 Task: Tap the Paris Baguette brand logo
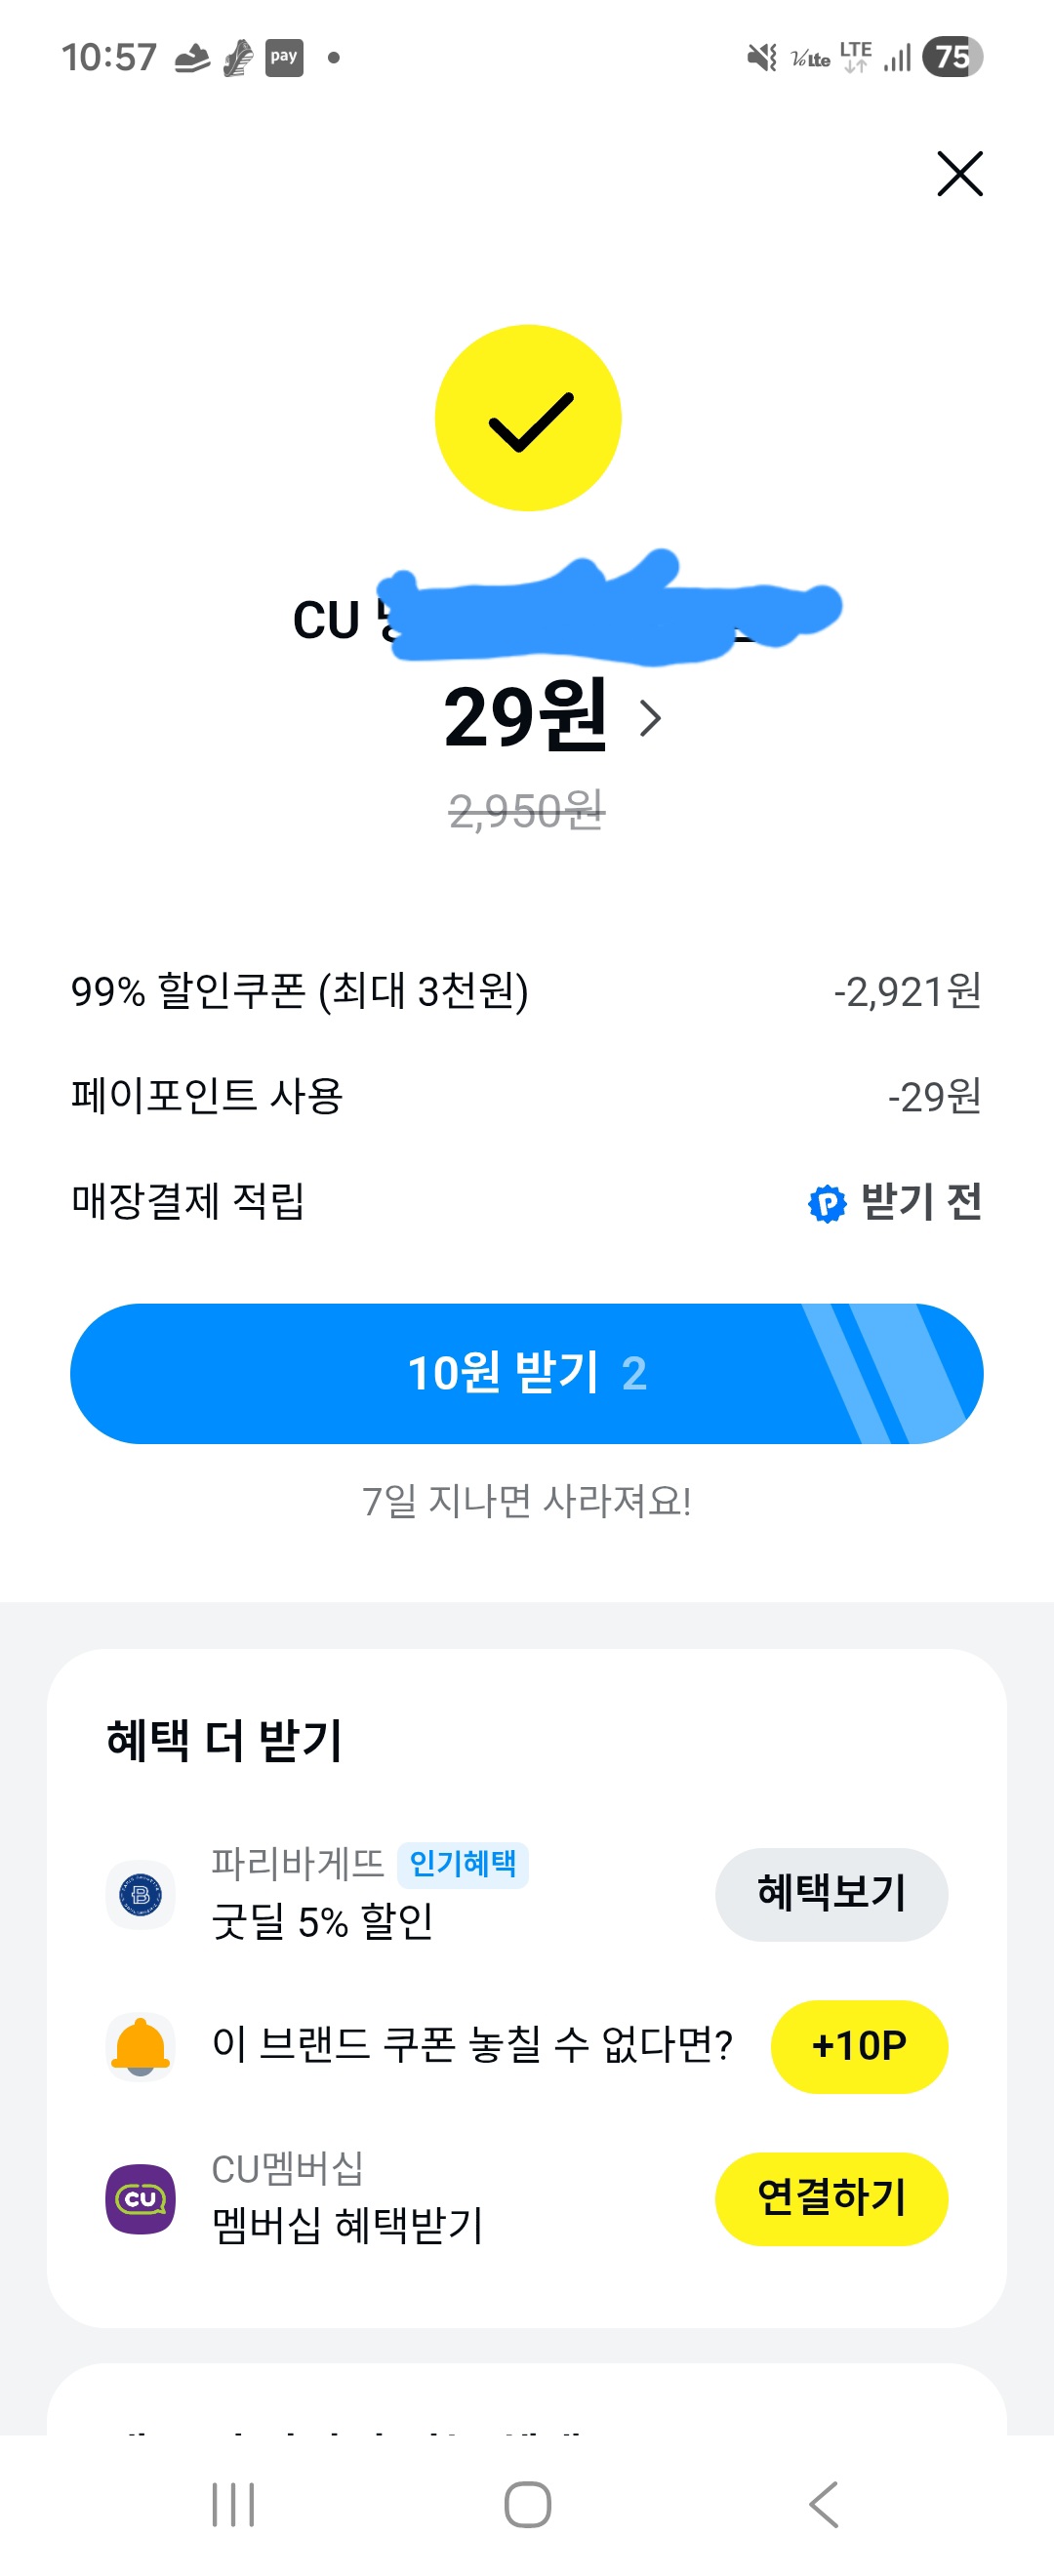coord(141,1894)
